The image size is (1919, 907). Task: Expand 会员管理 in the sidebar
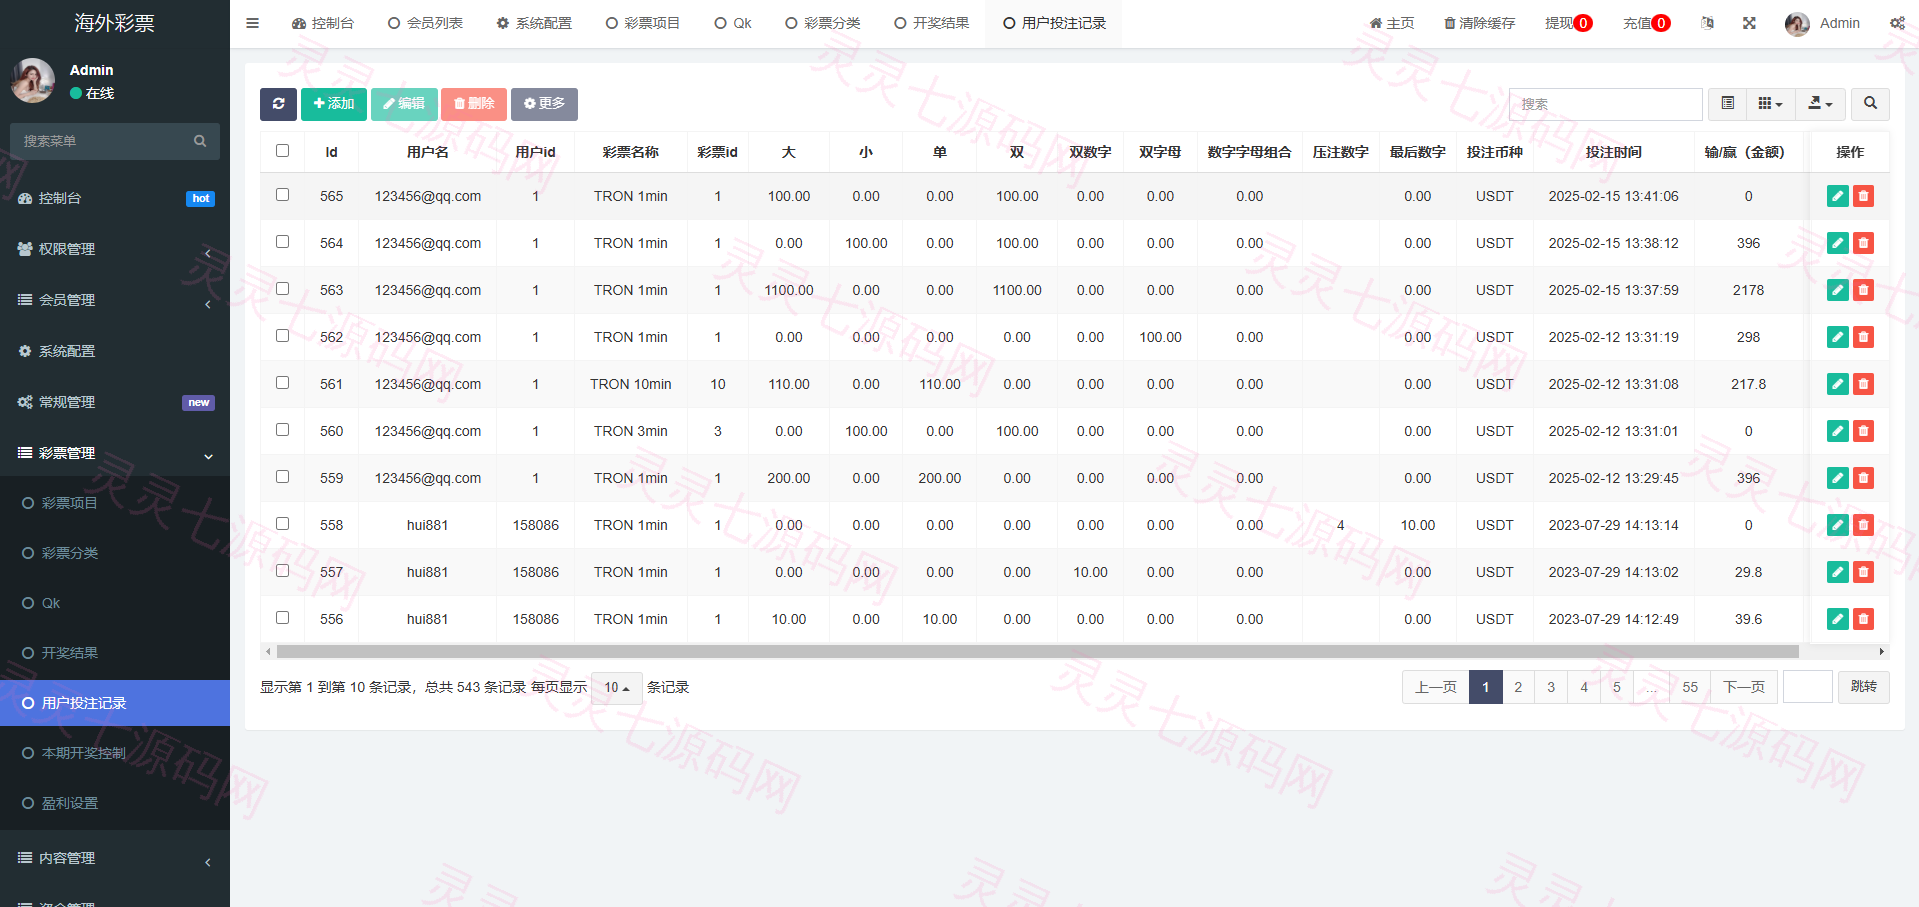click(x=115, y=300)
